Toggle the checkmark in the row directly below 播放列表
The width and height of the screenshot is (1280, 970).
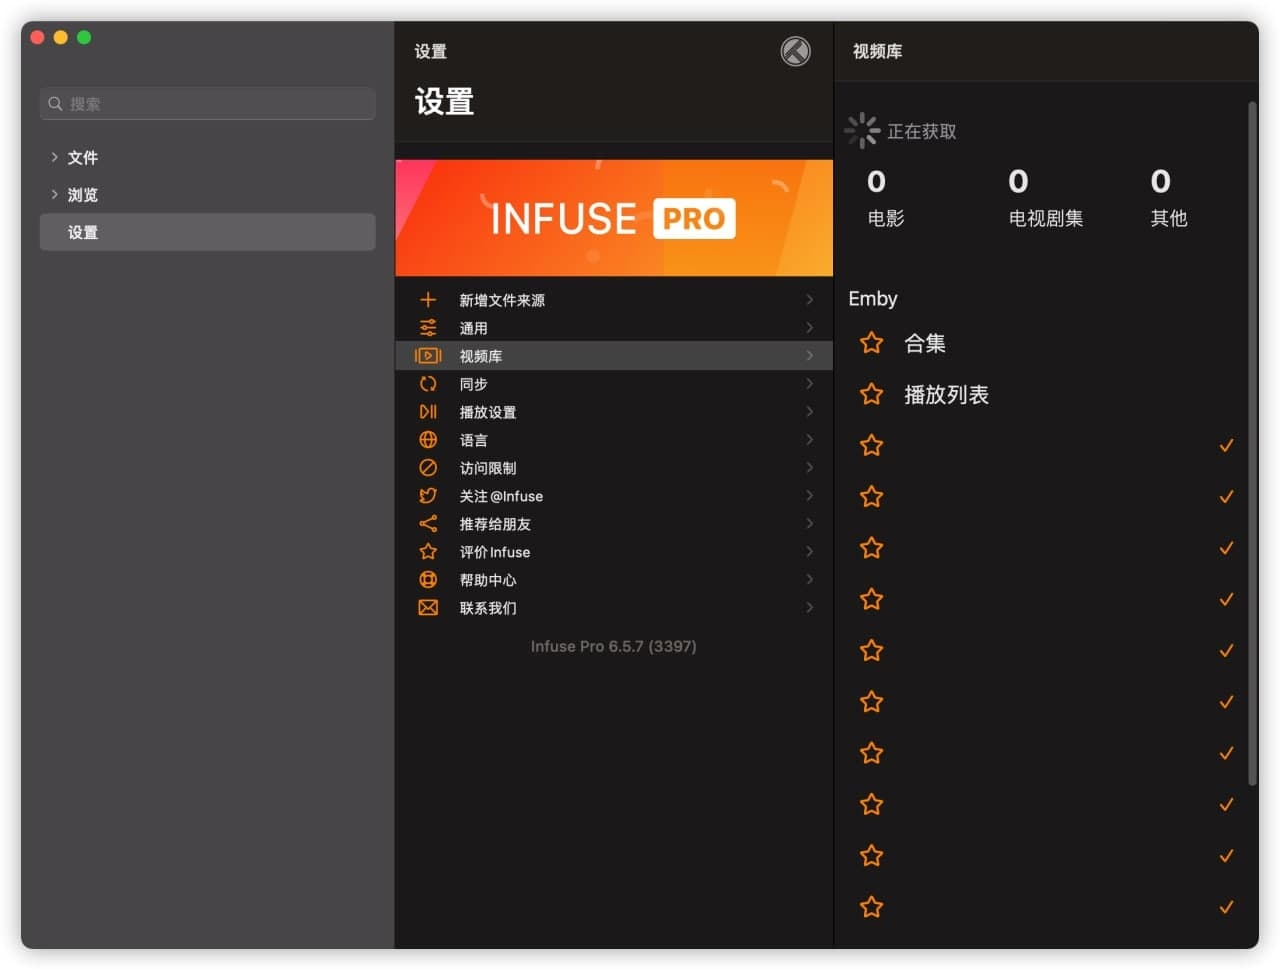point(1226,445)
